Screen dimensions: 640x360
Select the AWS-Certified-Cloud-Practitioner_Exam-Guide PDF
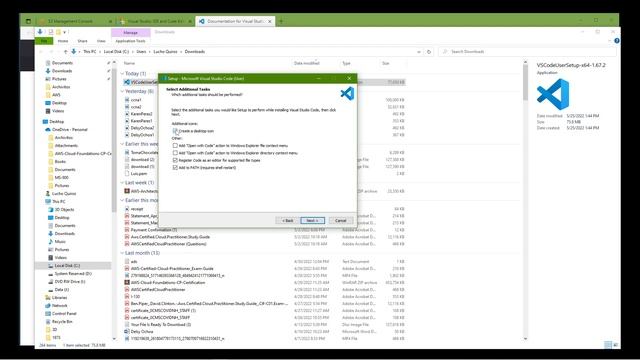[x=172, y=269]
